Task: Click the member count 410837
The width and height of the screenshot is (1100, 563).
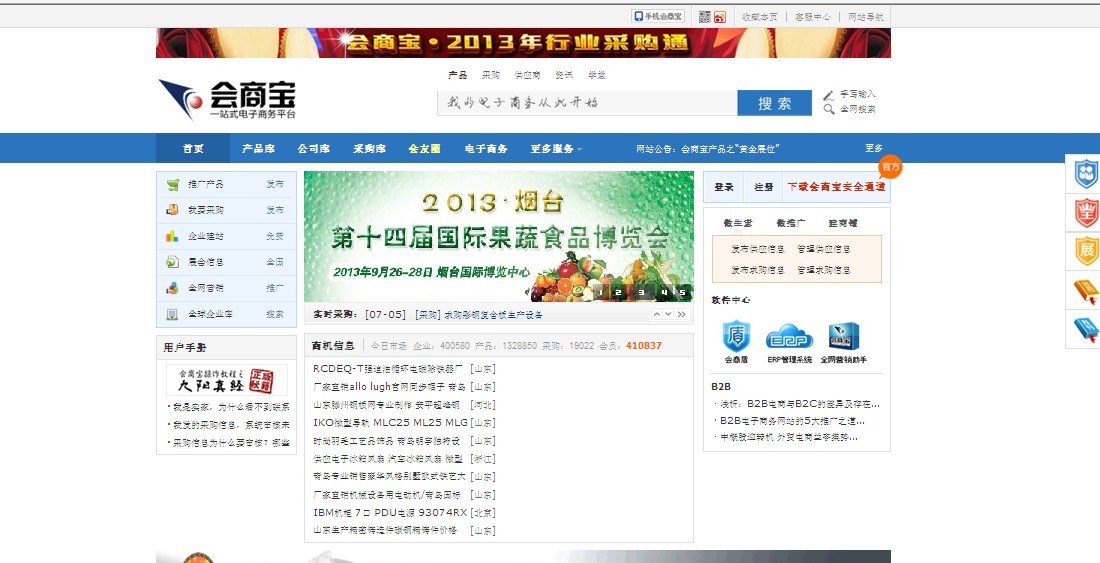Action: (643, 346)
